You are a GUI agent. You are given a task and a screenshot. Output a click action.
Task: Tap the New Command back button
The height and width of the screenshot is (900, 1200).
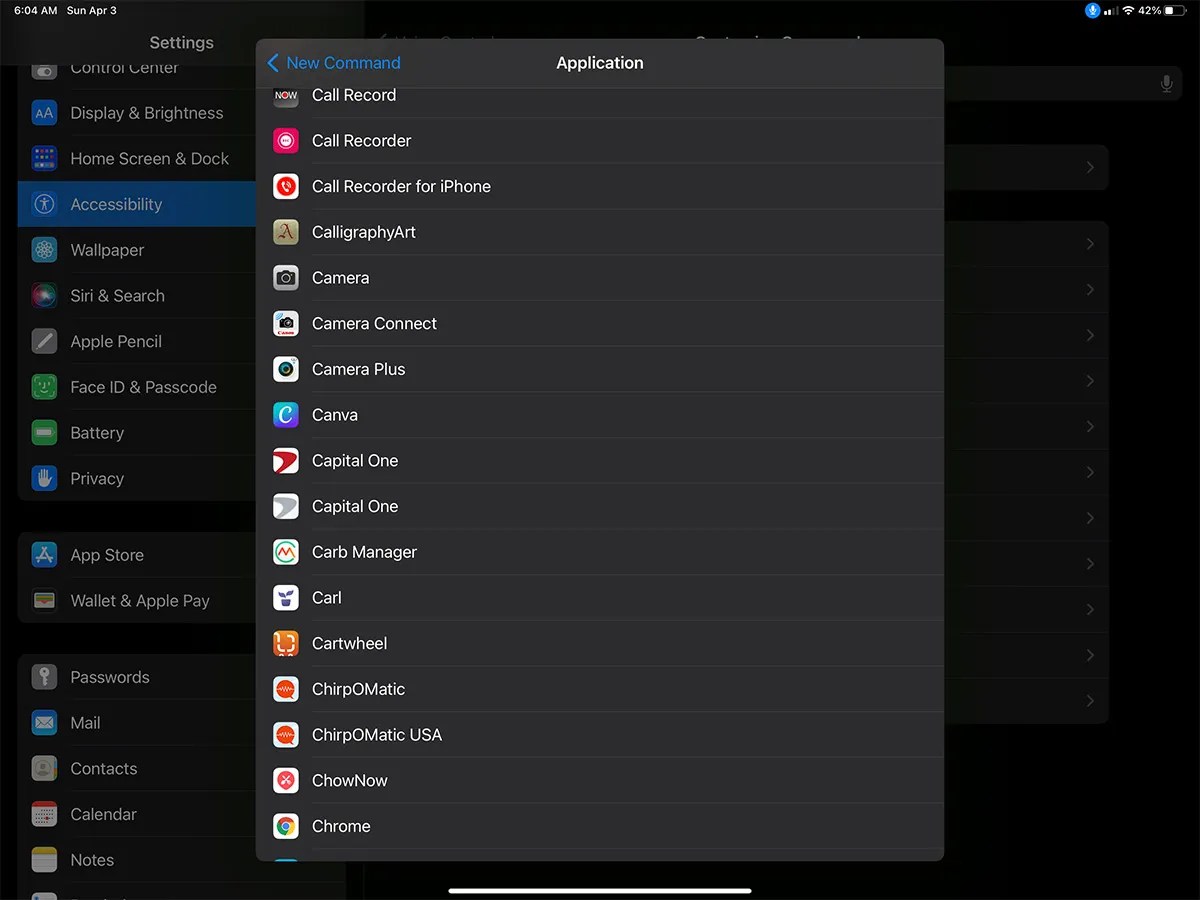click(x=333, y=62)
